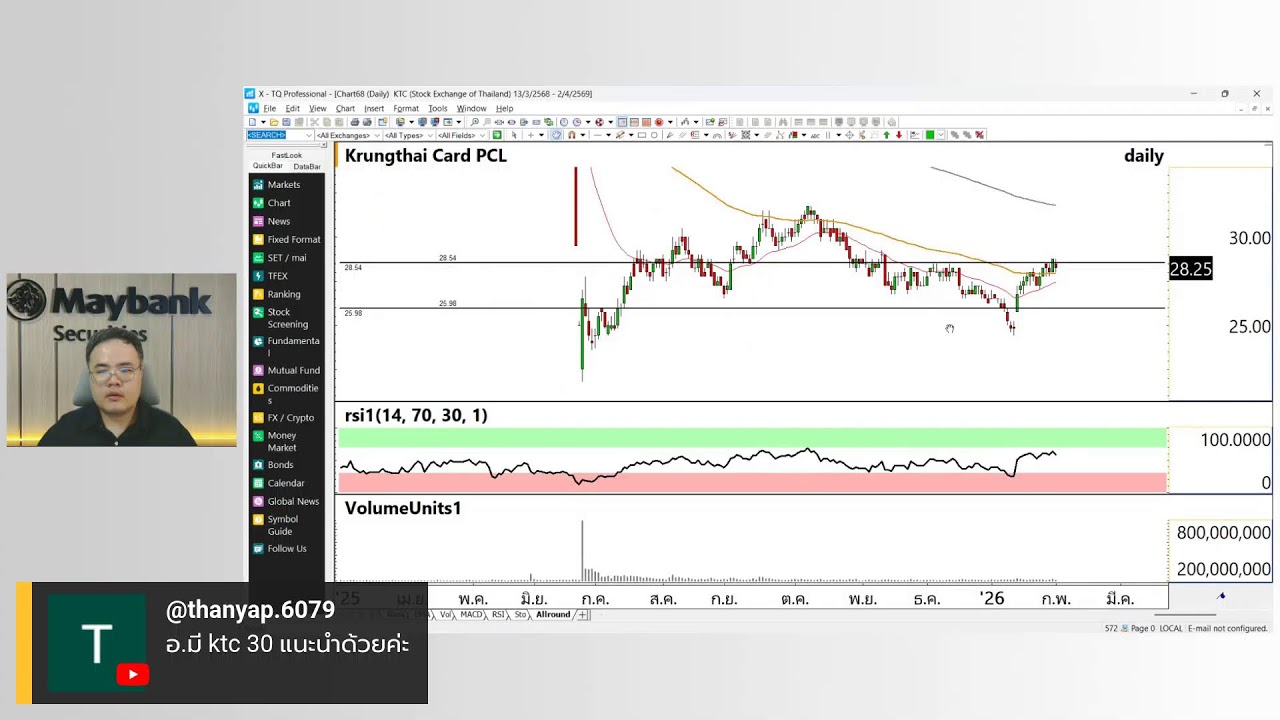
Task: Switch to the RSI sheet tab
Action: (497, 615)
